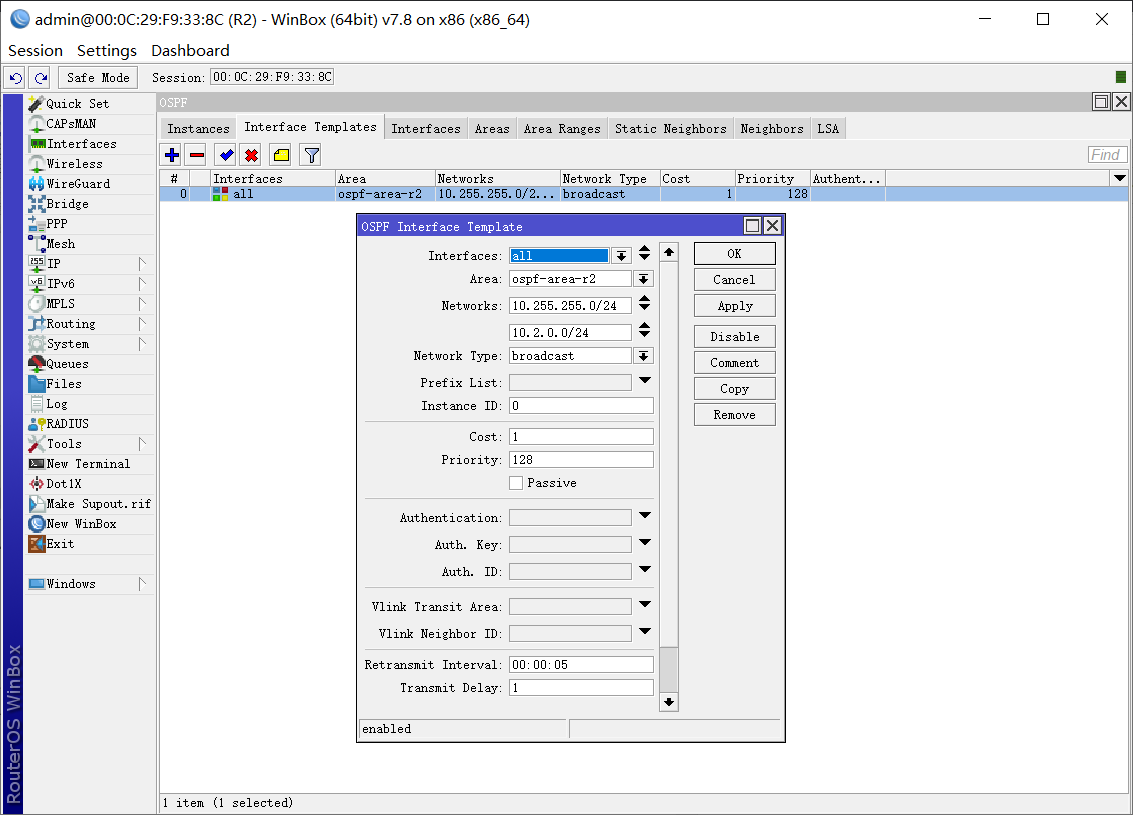Open PPP in the sidebar
Viewport: 1133px width, 815px height.
90,224
